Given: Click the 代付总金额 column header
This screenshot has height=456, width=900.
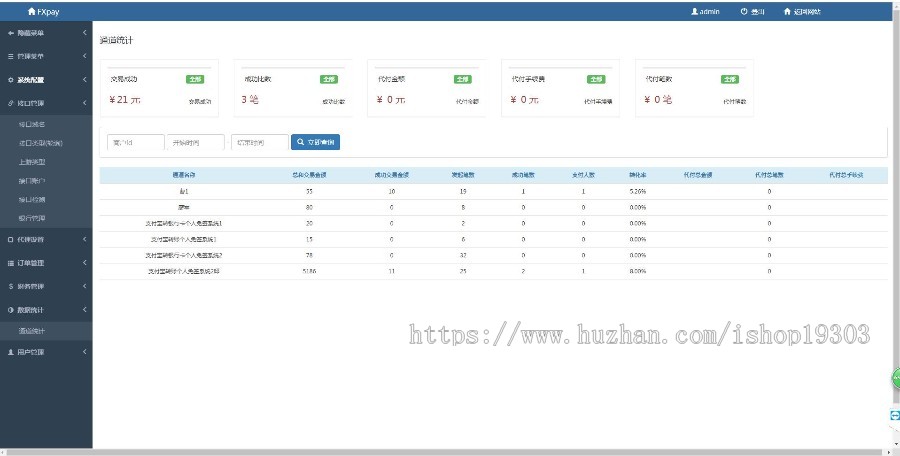Looking at the screenshot, I should tap(698, 175).
